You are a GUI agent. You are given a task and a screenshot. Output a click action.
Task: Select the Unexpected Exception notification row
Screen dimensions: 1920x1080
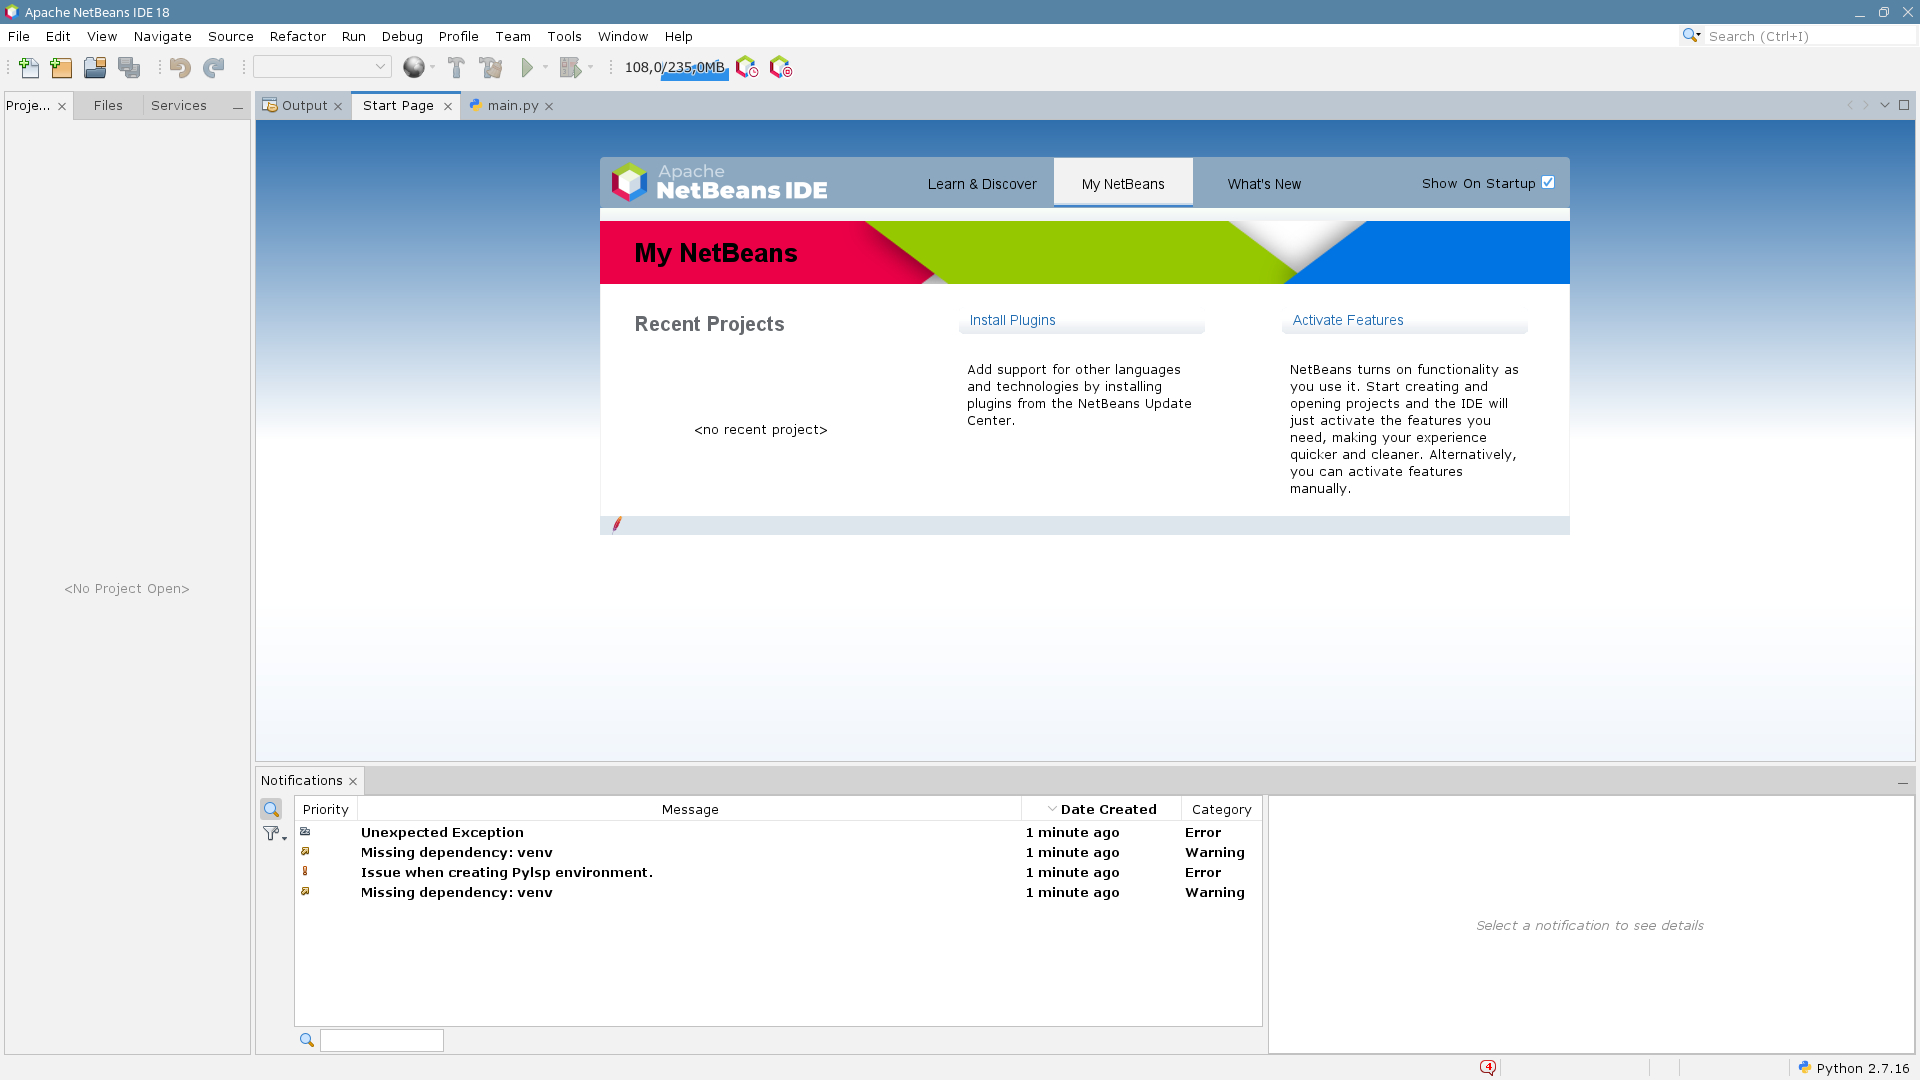coord(778,832)
